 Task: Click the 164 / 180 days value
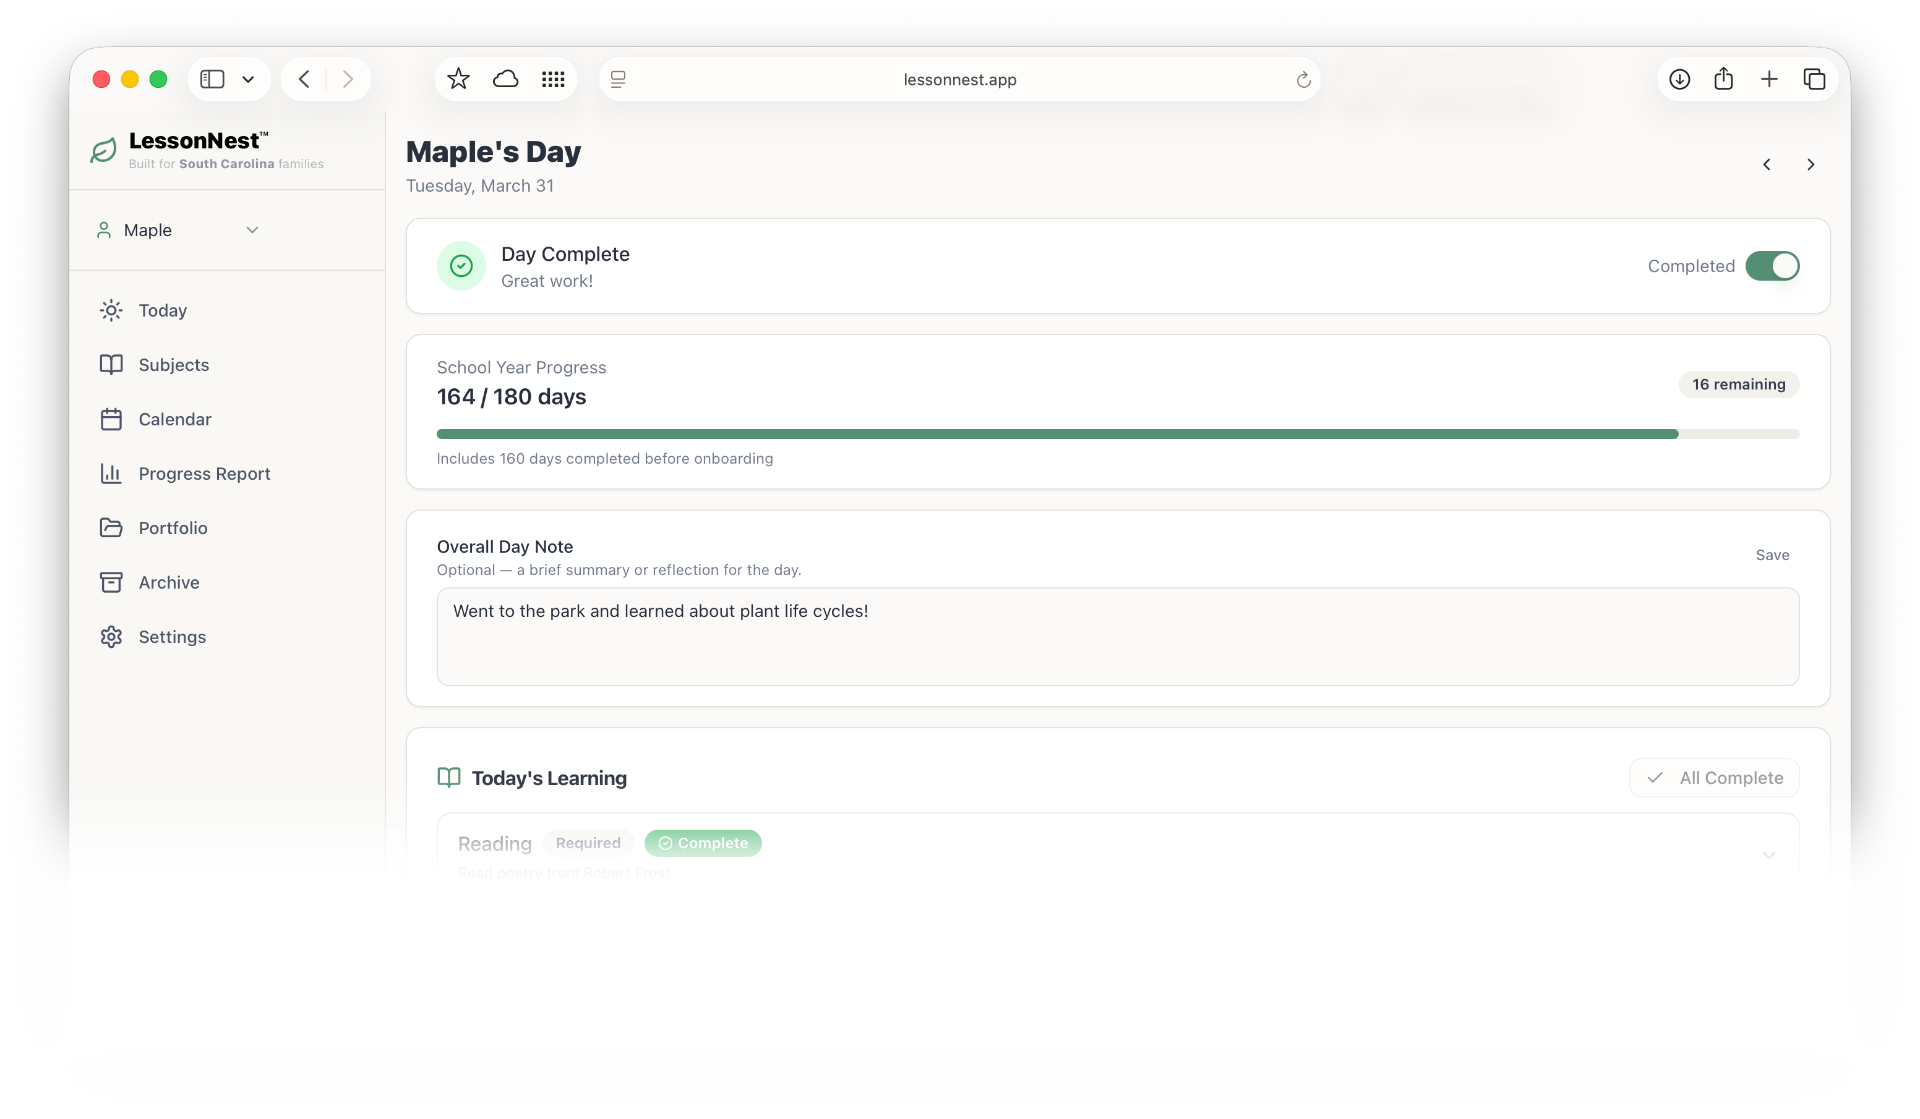(512, 397)
